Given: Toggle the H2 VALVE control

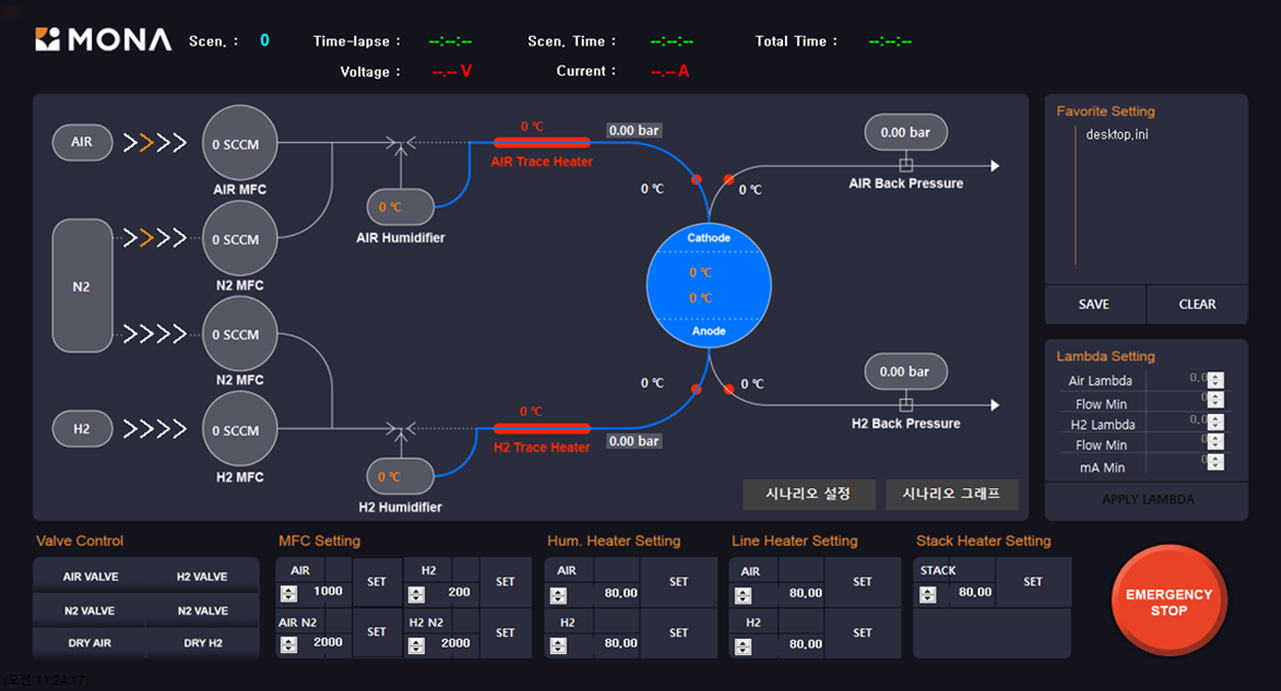Looking at the screenshot, I should pyautogui.click(x=202, y=577).
